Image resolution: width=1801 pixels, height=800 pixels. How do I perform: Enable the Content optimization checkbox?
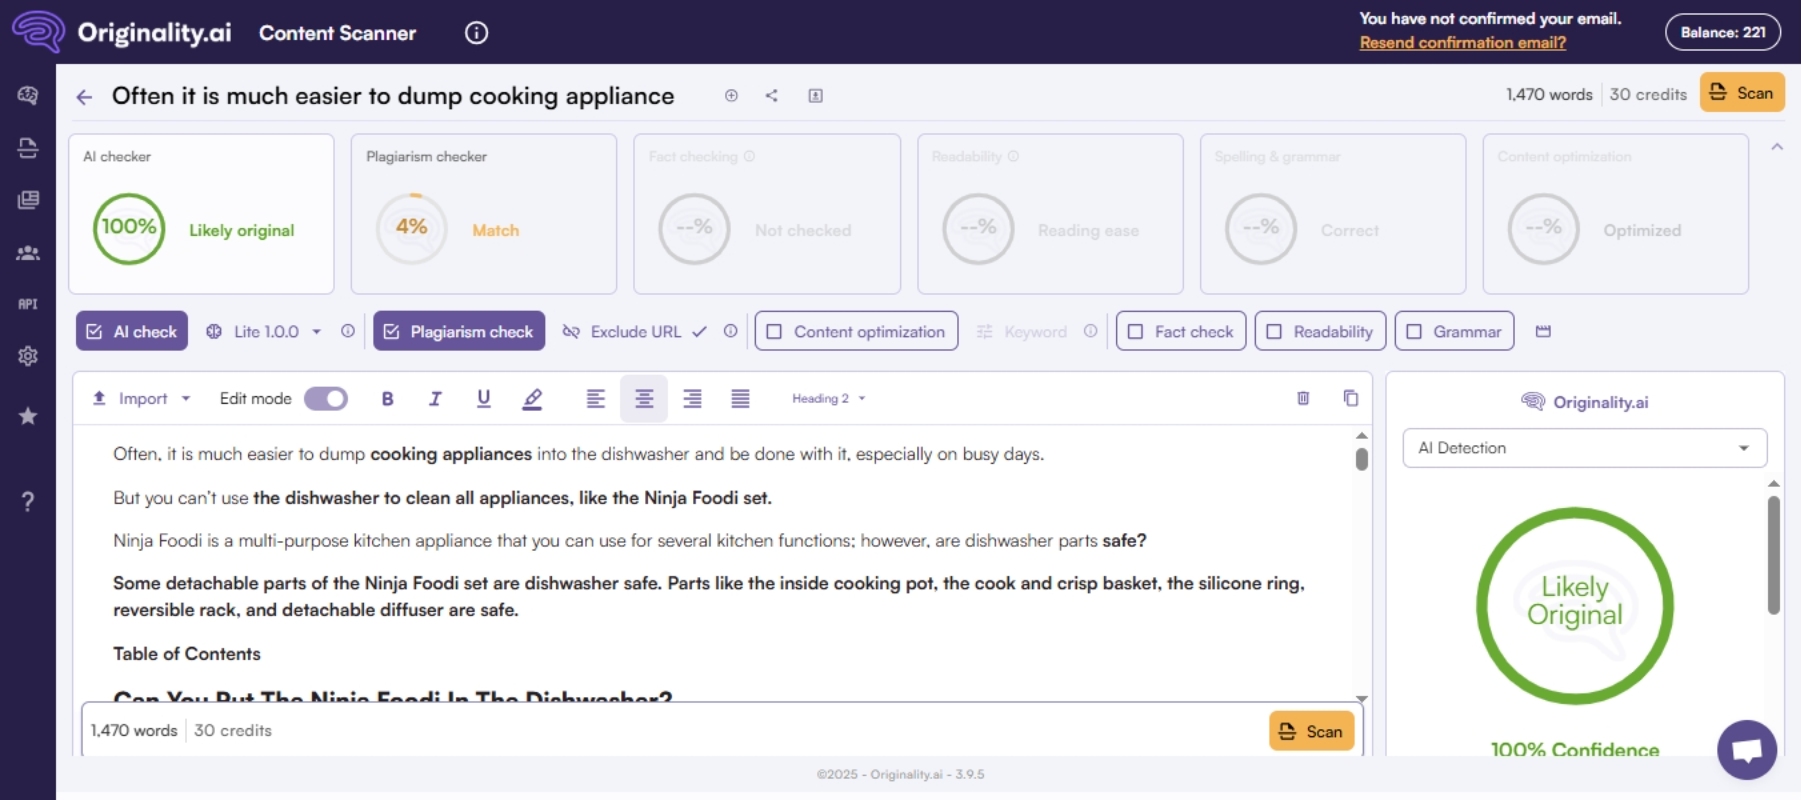(x=856, y=331)
